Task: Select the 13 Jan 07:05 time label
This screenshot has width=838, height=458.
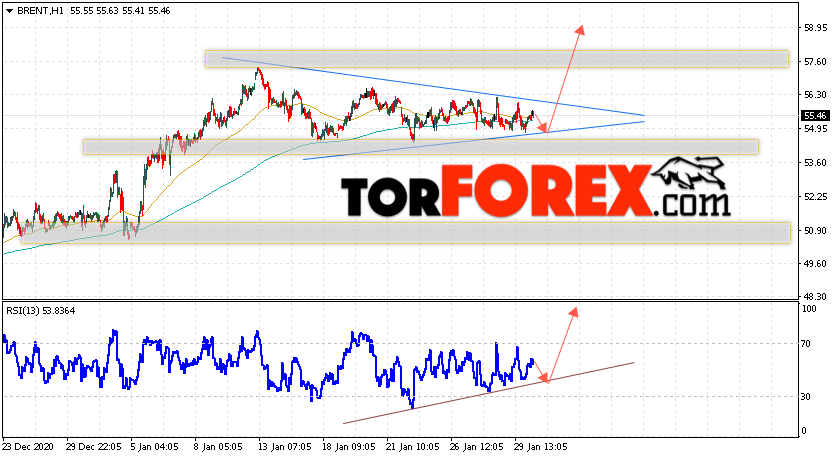Action: click(284, 446)
